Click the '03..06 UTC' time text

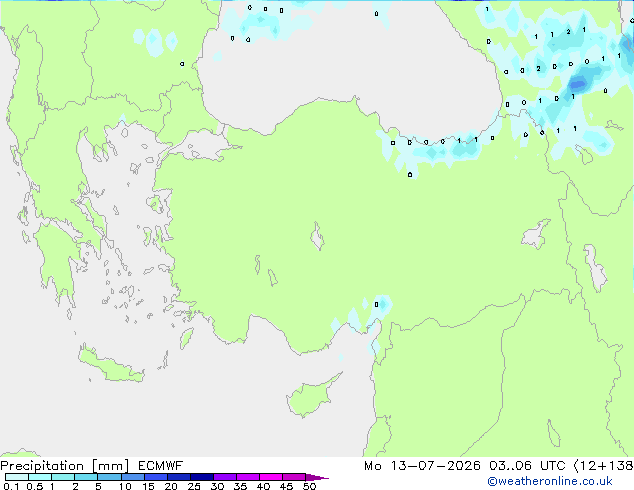pyautogui.click(x=527, y=466)
